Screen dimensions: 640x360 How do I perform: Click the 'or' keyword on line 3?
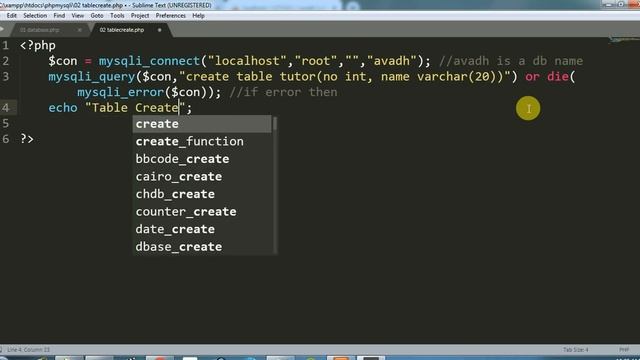click(x=532, y=77)
